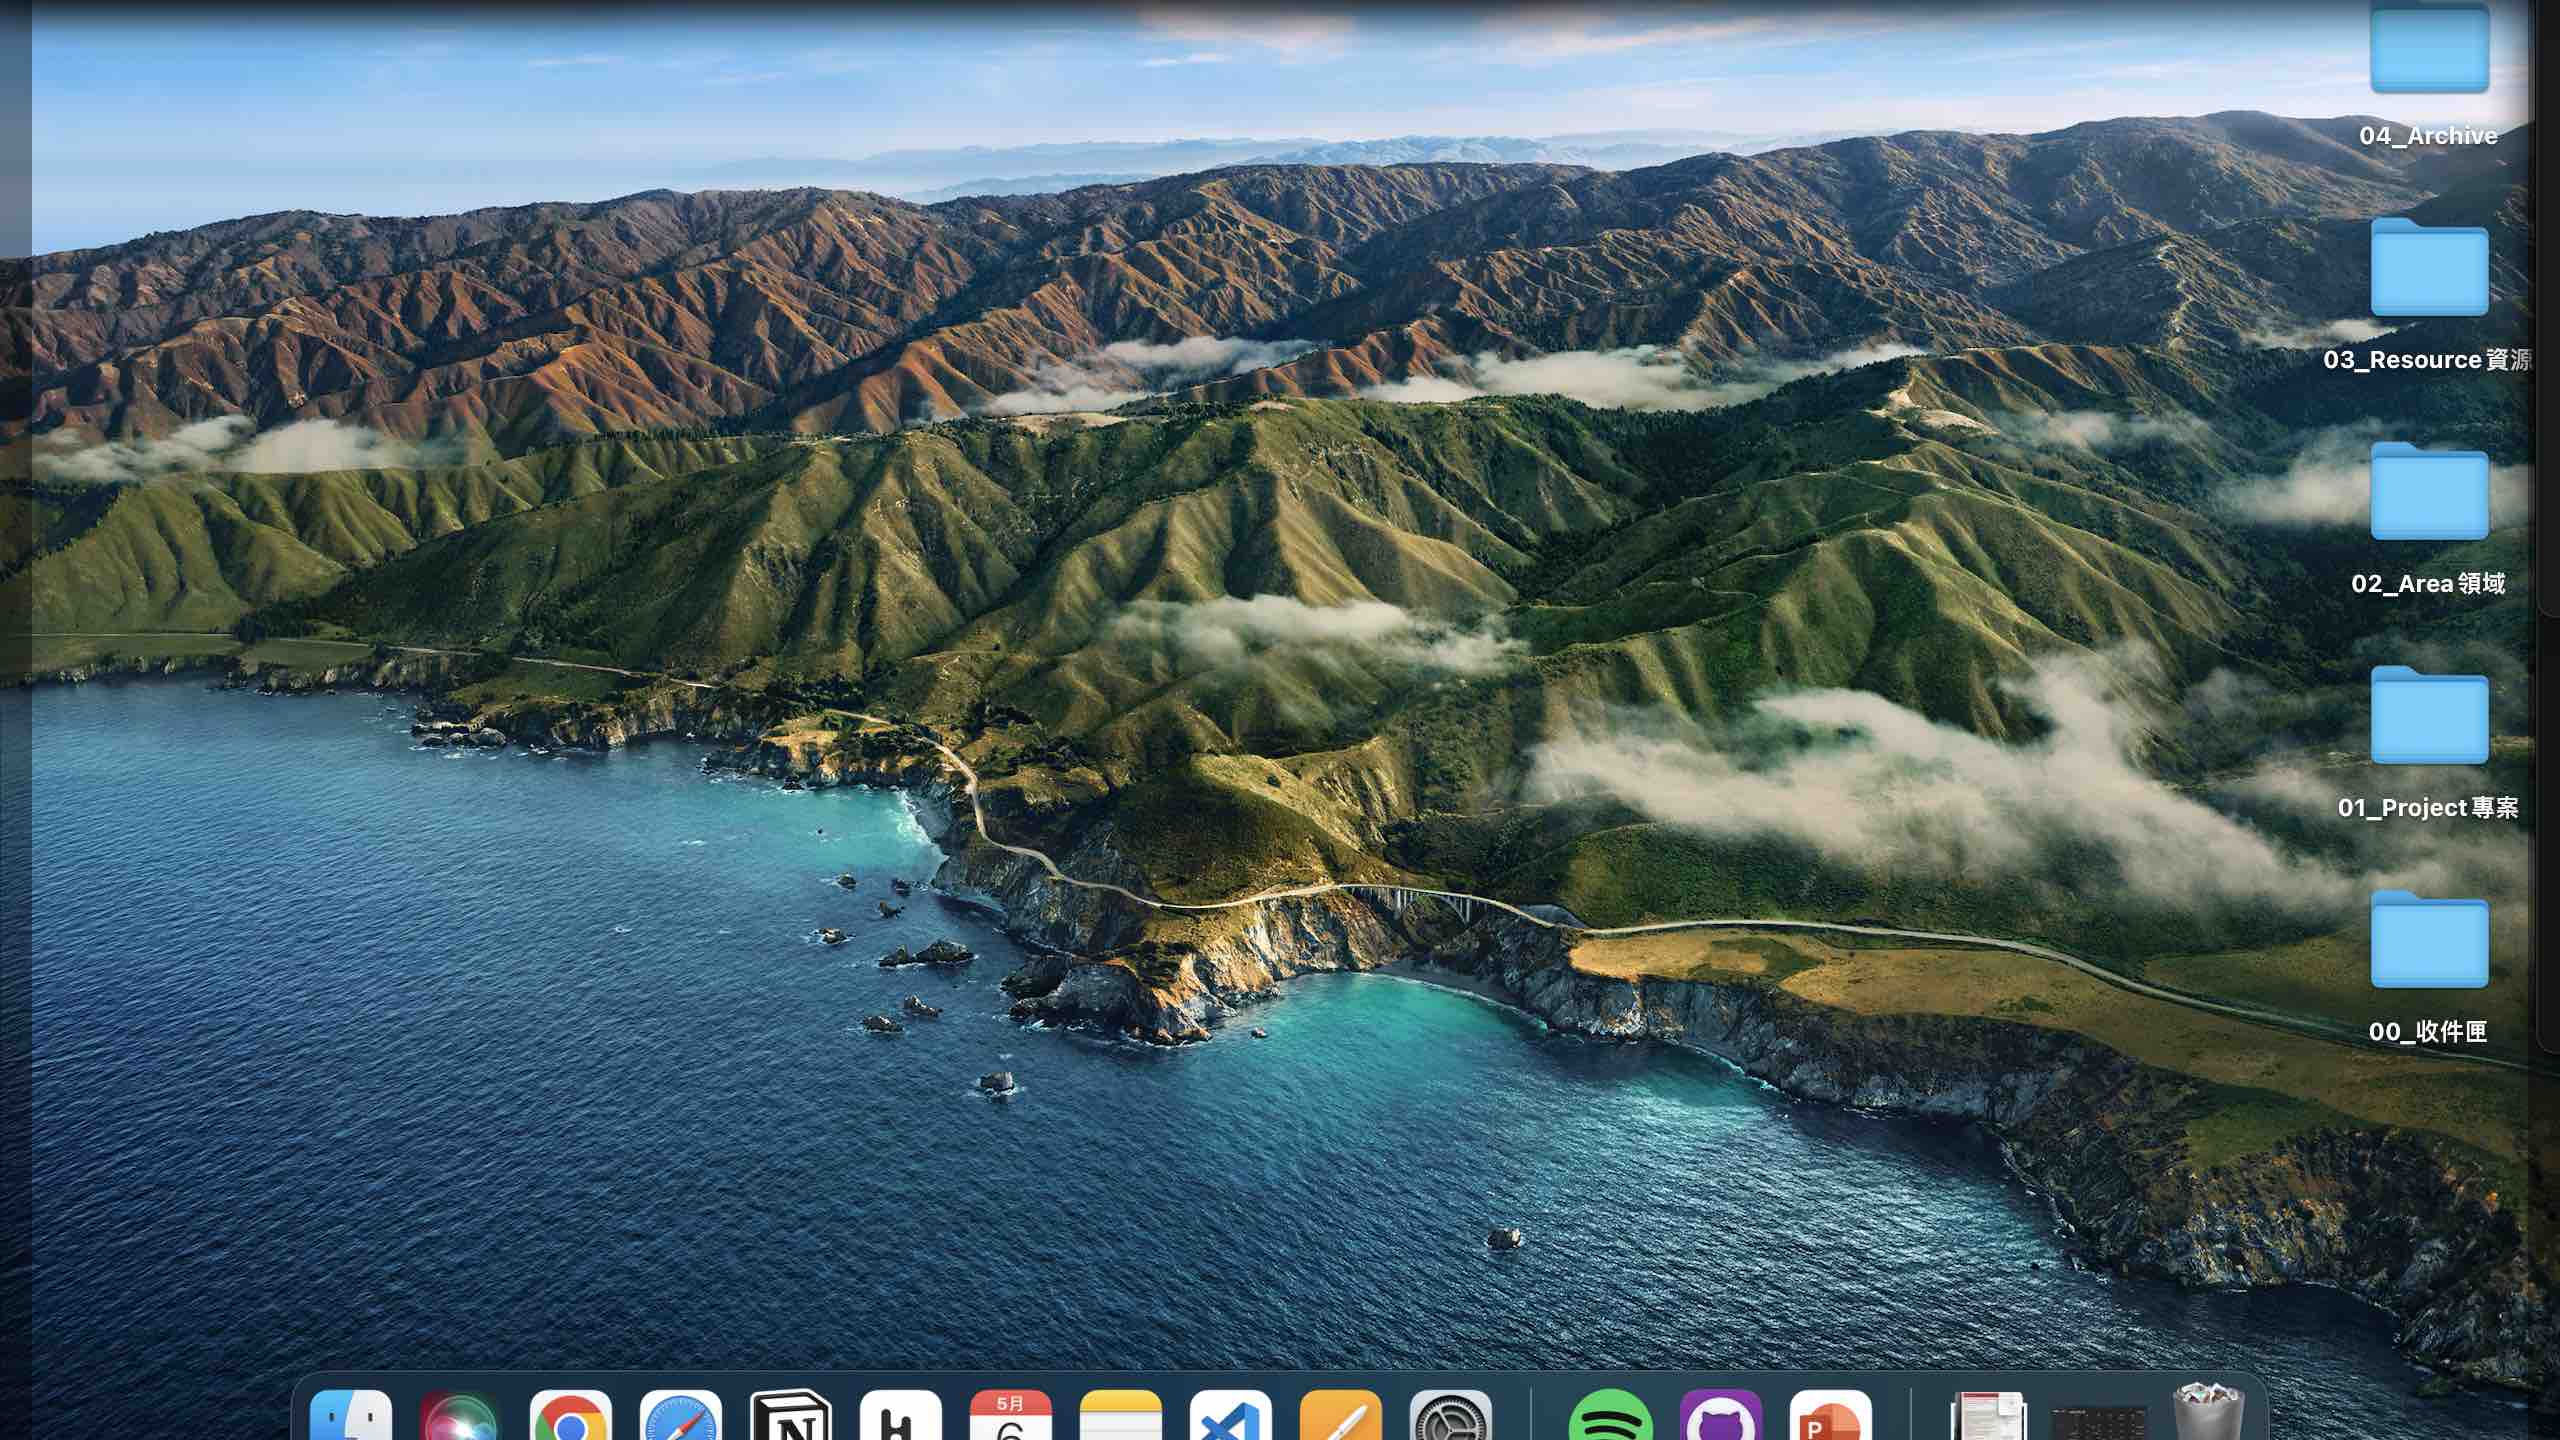Open System Preferences gear in the Dock
This screenshot has height=1440, width=2560.
tap(1451, 1415)
